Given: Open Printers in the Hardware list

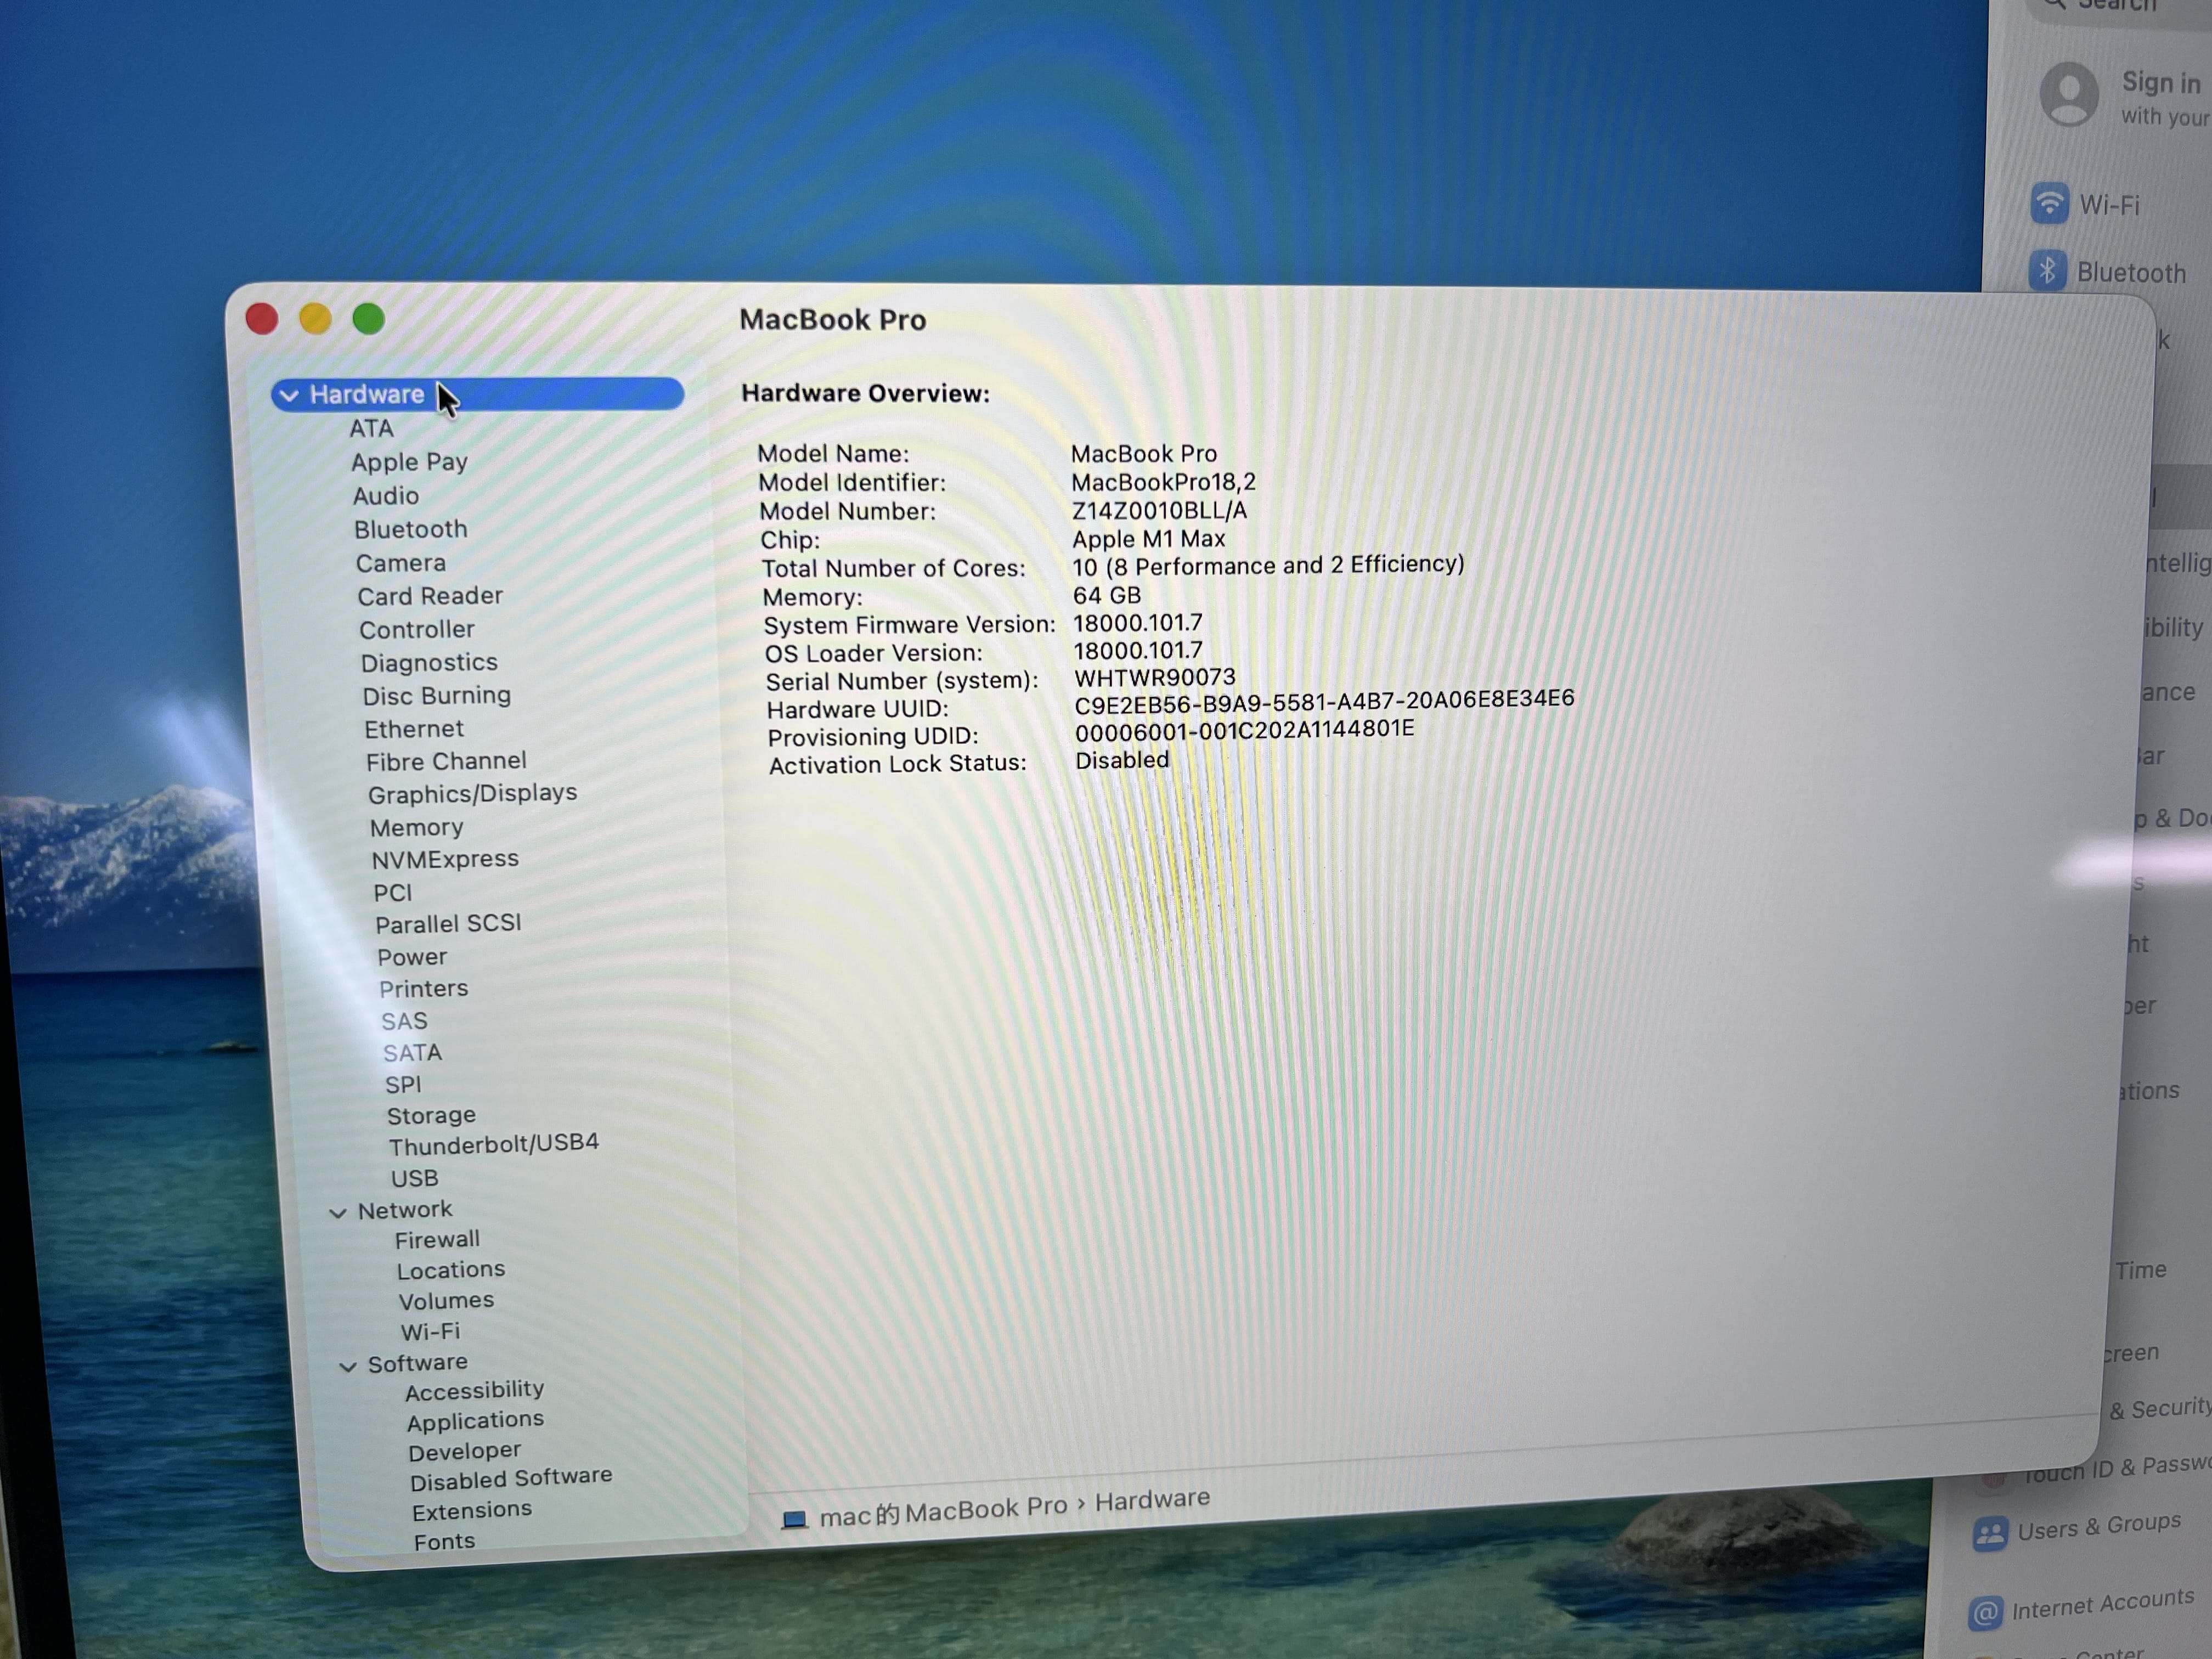Looking at the screenshot, I should (x=423, y=989).
